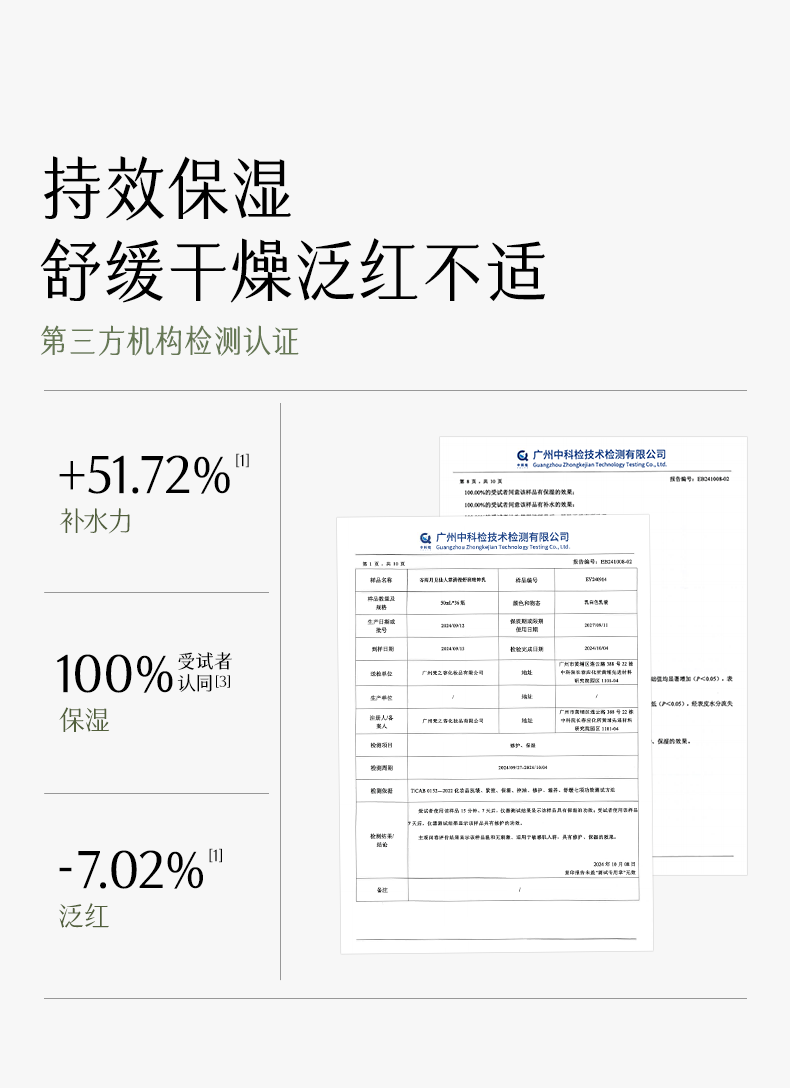This screenshot has height=1088, width=790.
Task: Click the 2024/10/04 completion date value
Action: (596, 649)
